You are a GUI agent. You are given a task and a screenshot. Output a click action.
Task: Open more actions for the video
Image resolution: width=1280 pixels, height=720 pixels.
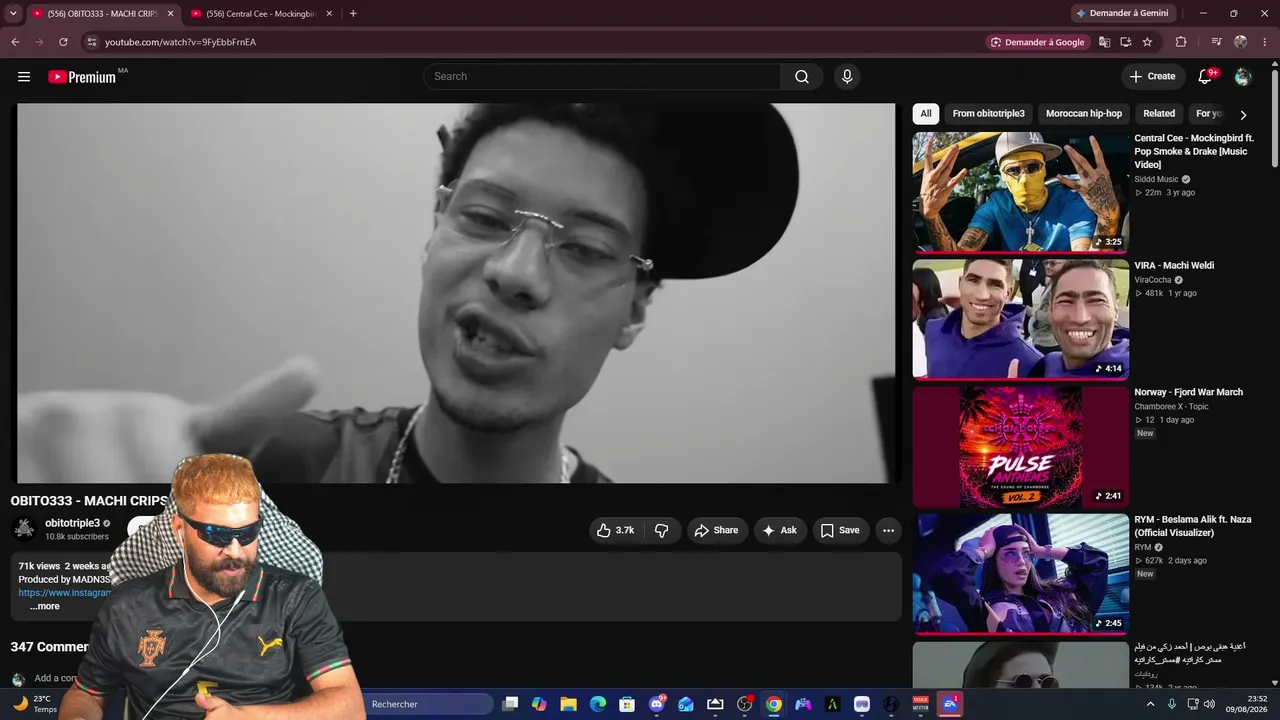pos(888,531)
